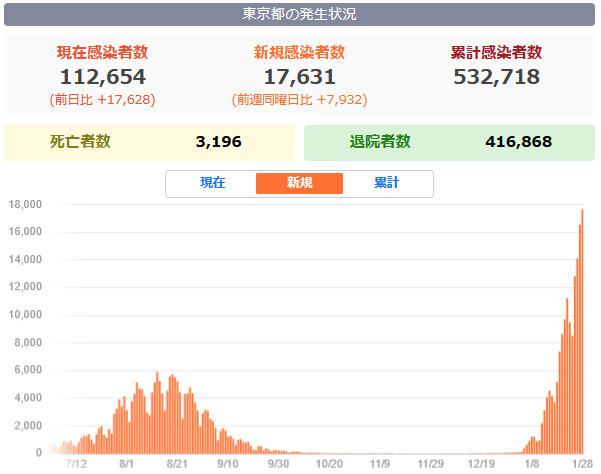Click the 死亡者数 label

click(x=80, y=142)
